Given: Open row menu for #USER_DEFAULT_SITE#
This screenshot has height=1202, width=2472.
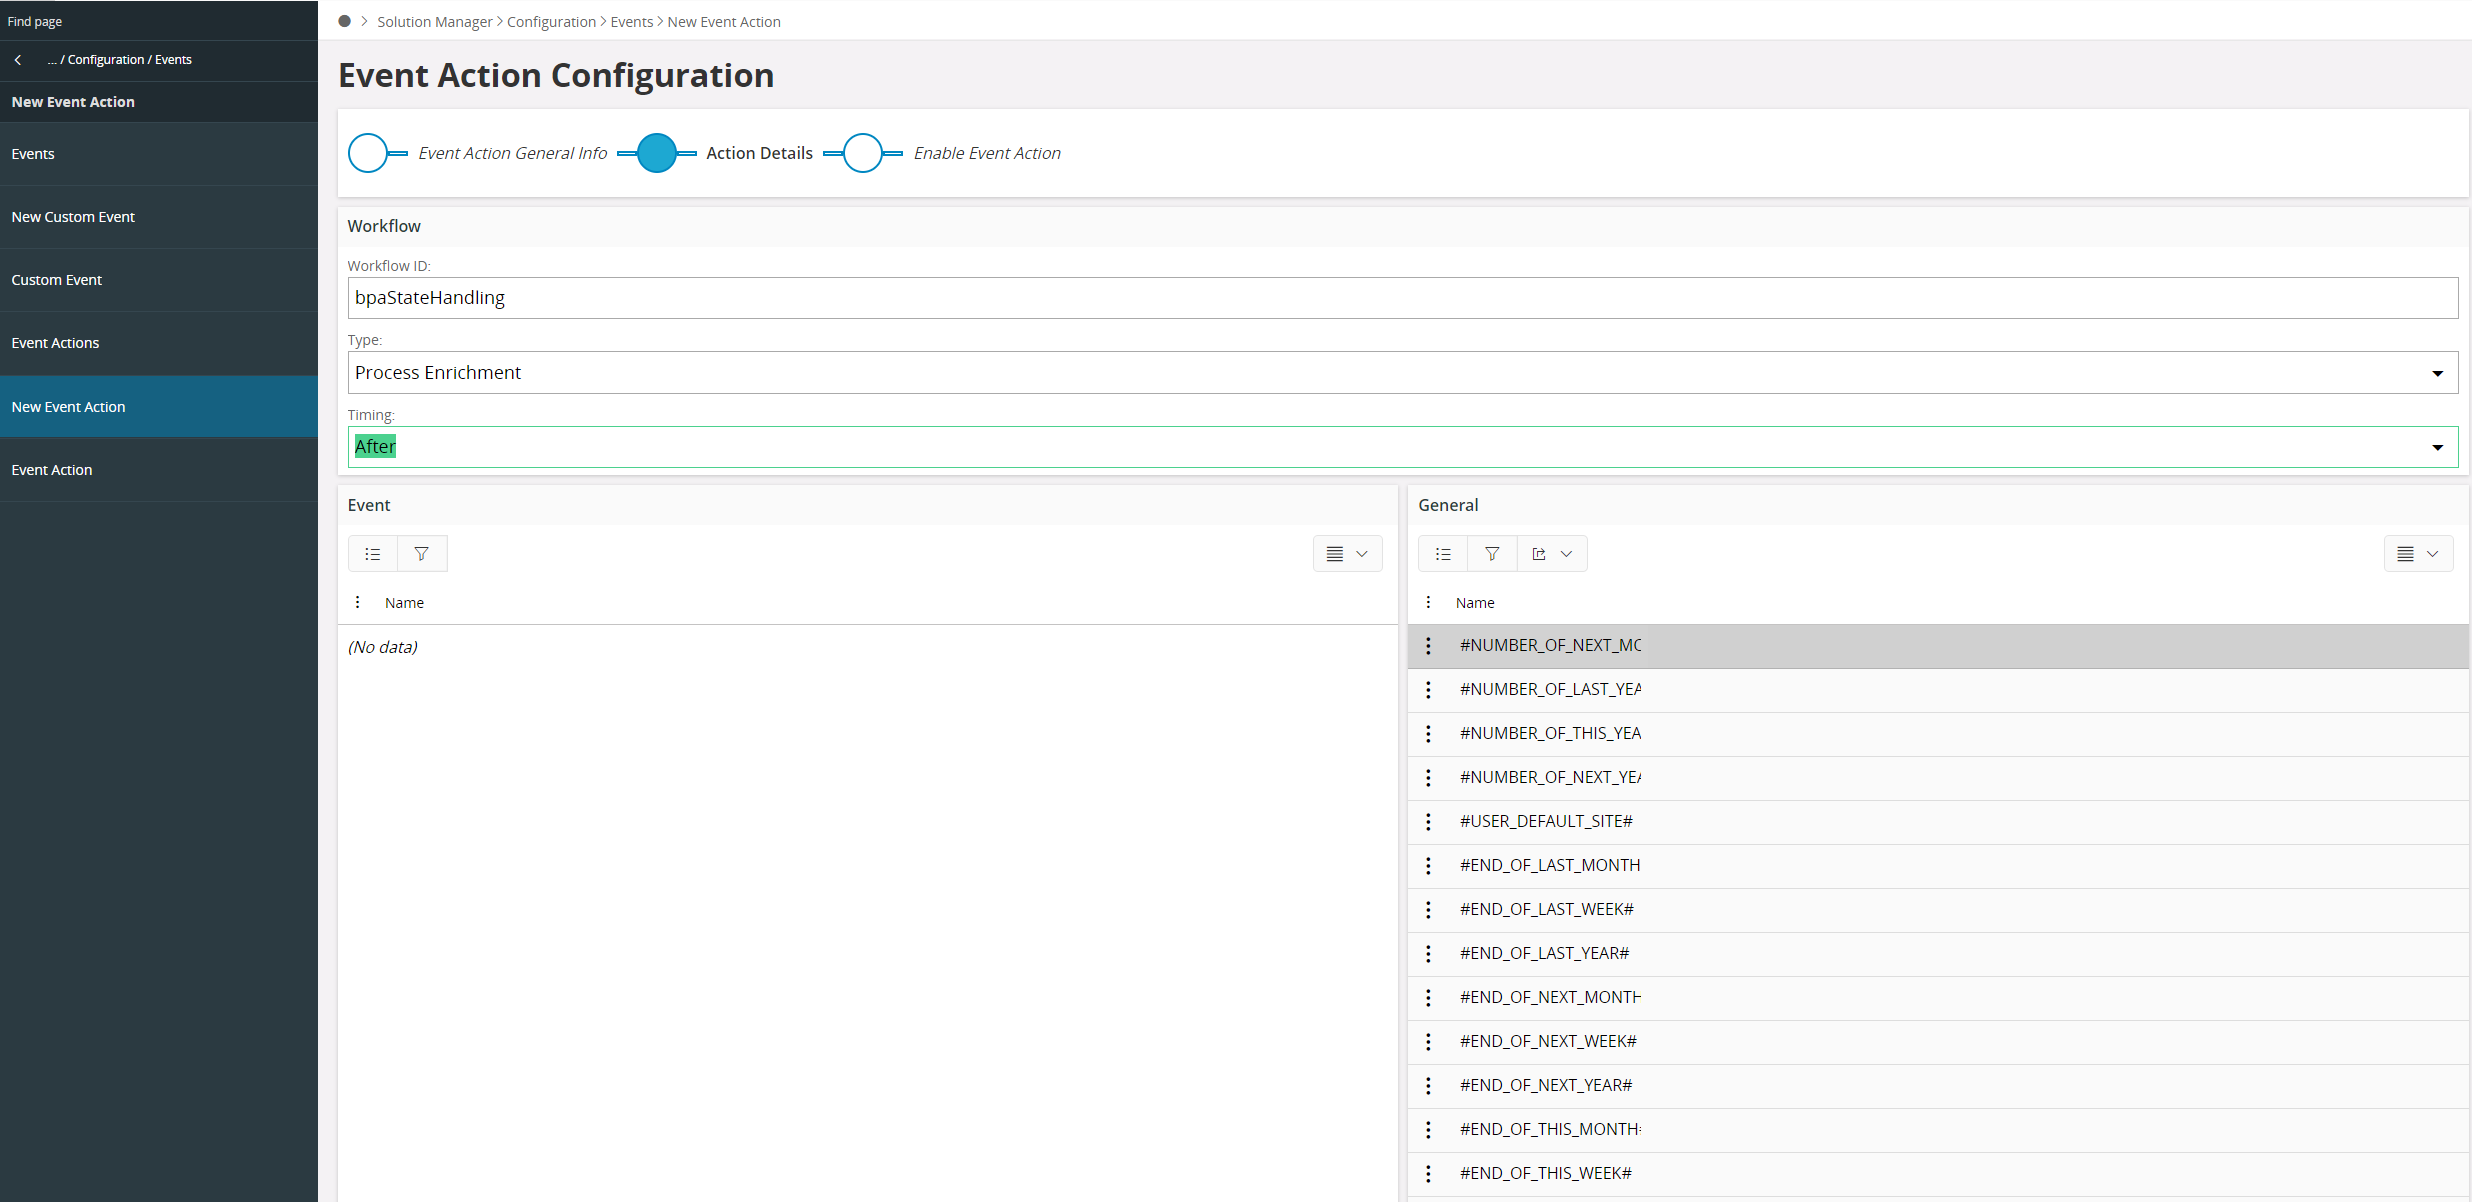Looking at the screenshot, I should point(1428,821).
